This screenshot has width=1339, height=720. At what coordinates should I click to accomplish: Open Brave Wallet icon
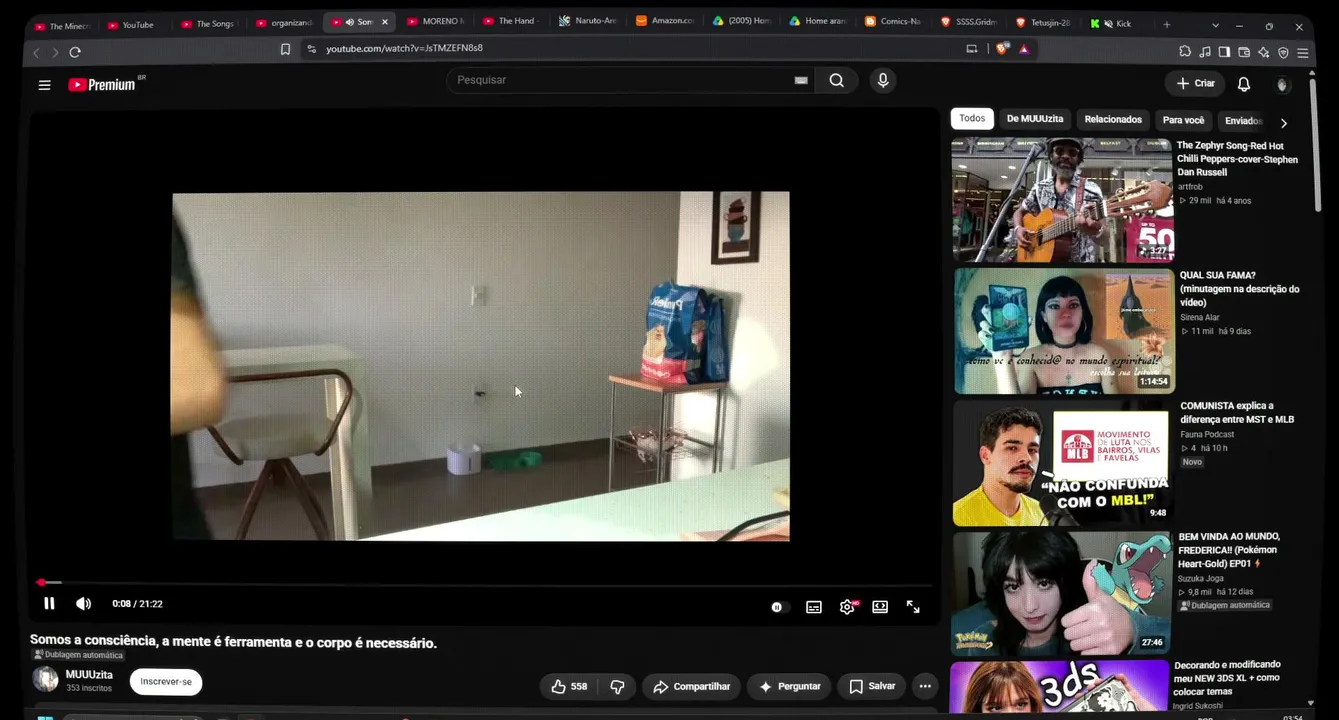coord(1244,52)
